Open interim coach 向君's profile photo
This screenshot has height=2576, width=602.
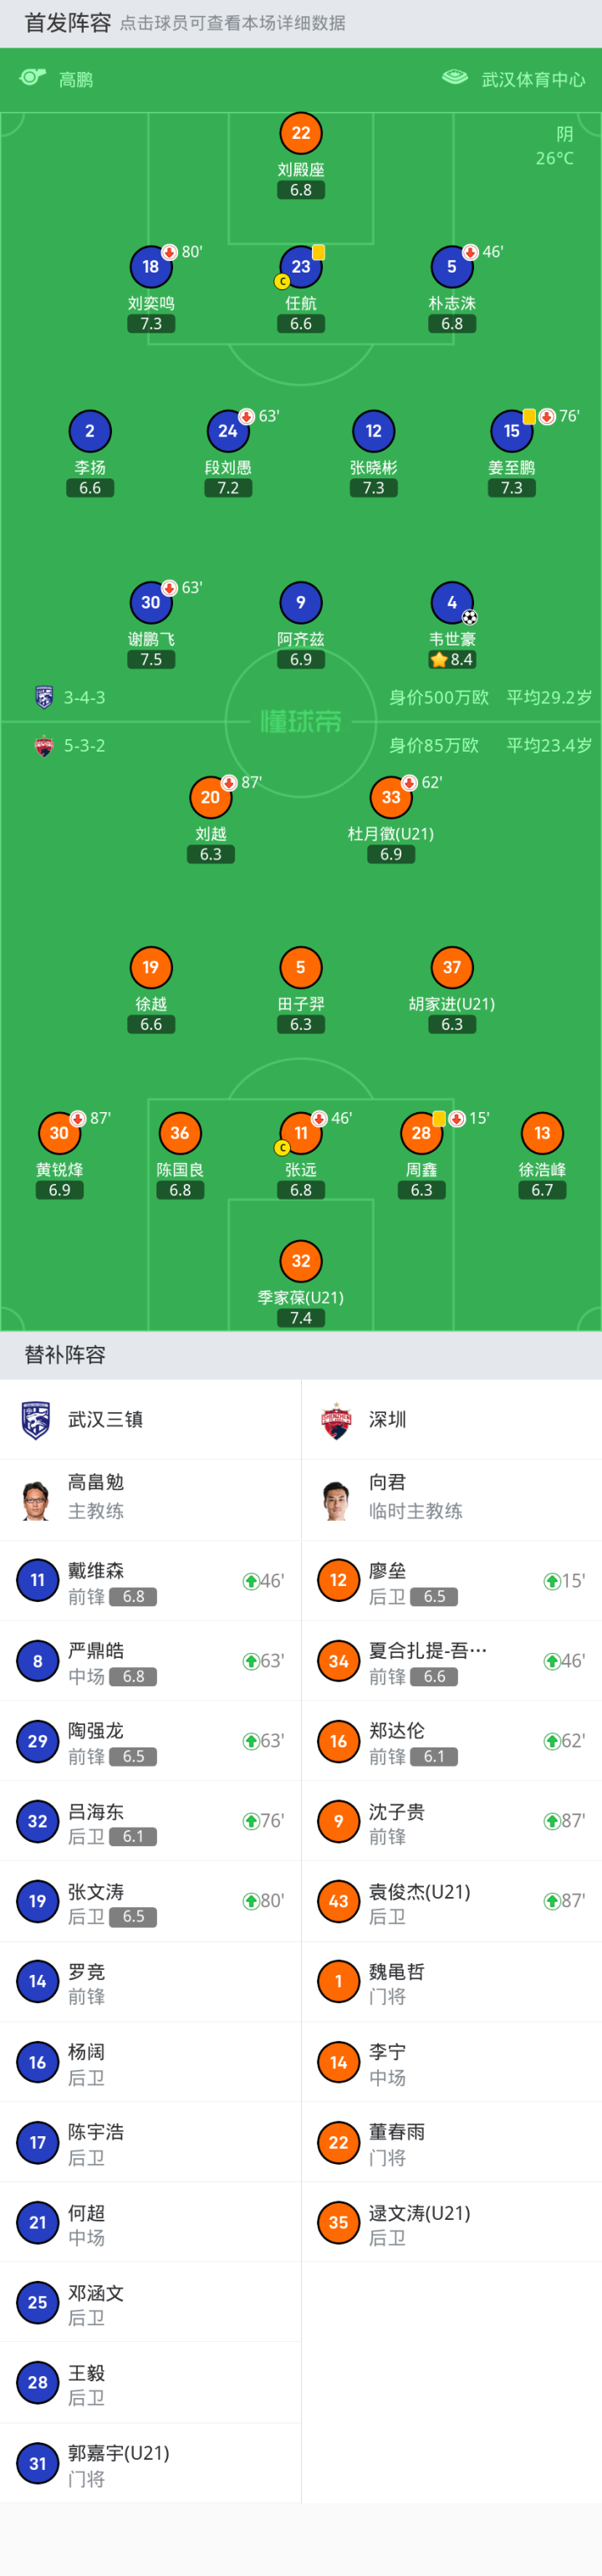[x=337, y=1500]
